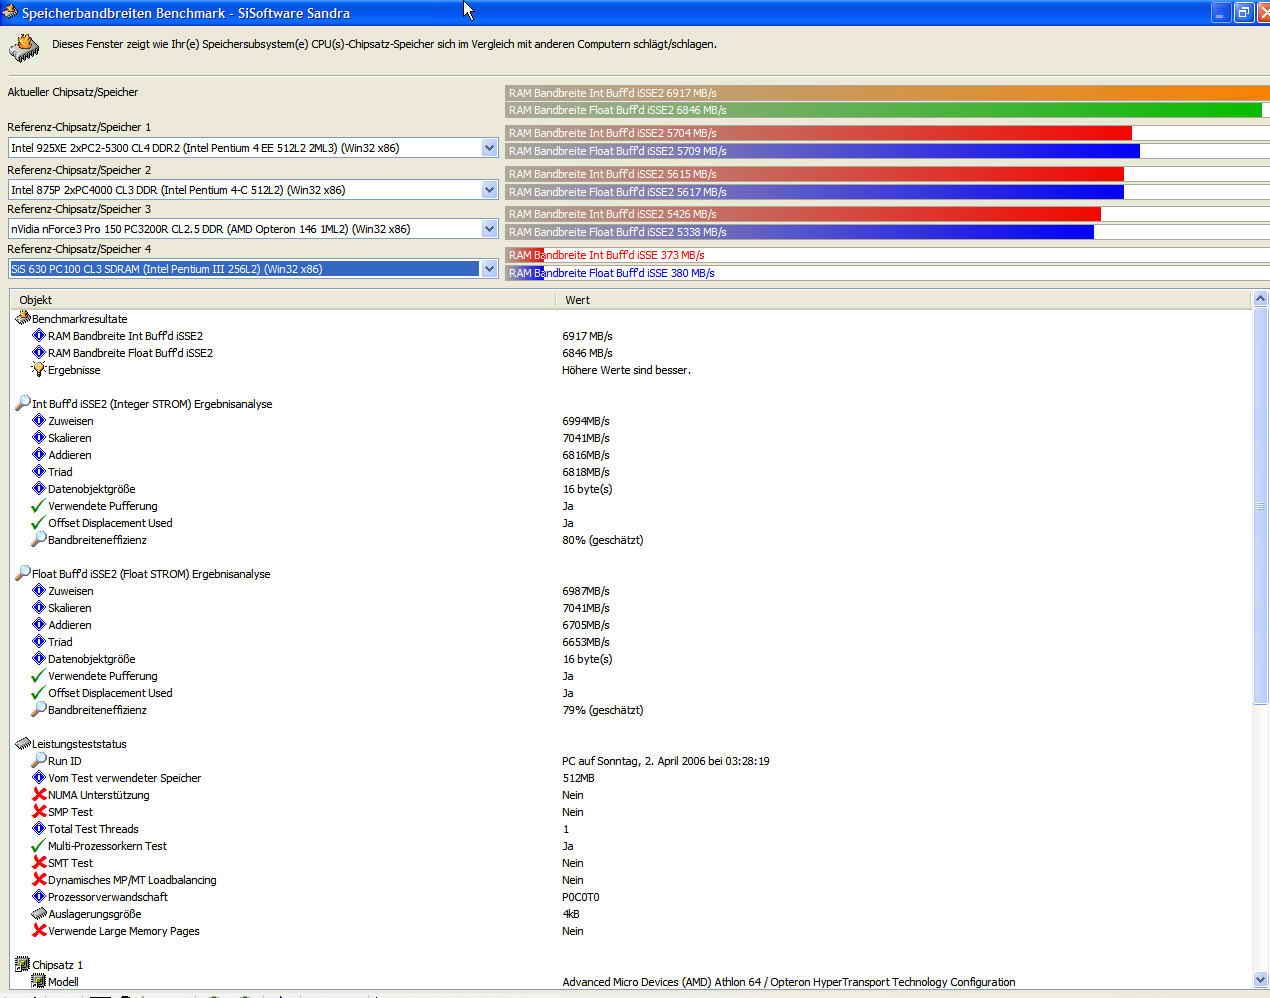This screenshot has width=1270, height=998.
Task: Click the SiSoftware Sandra title bar icon
Action: [10, 12]
